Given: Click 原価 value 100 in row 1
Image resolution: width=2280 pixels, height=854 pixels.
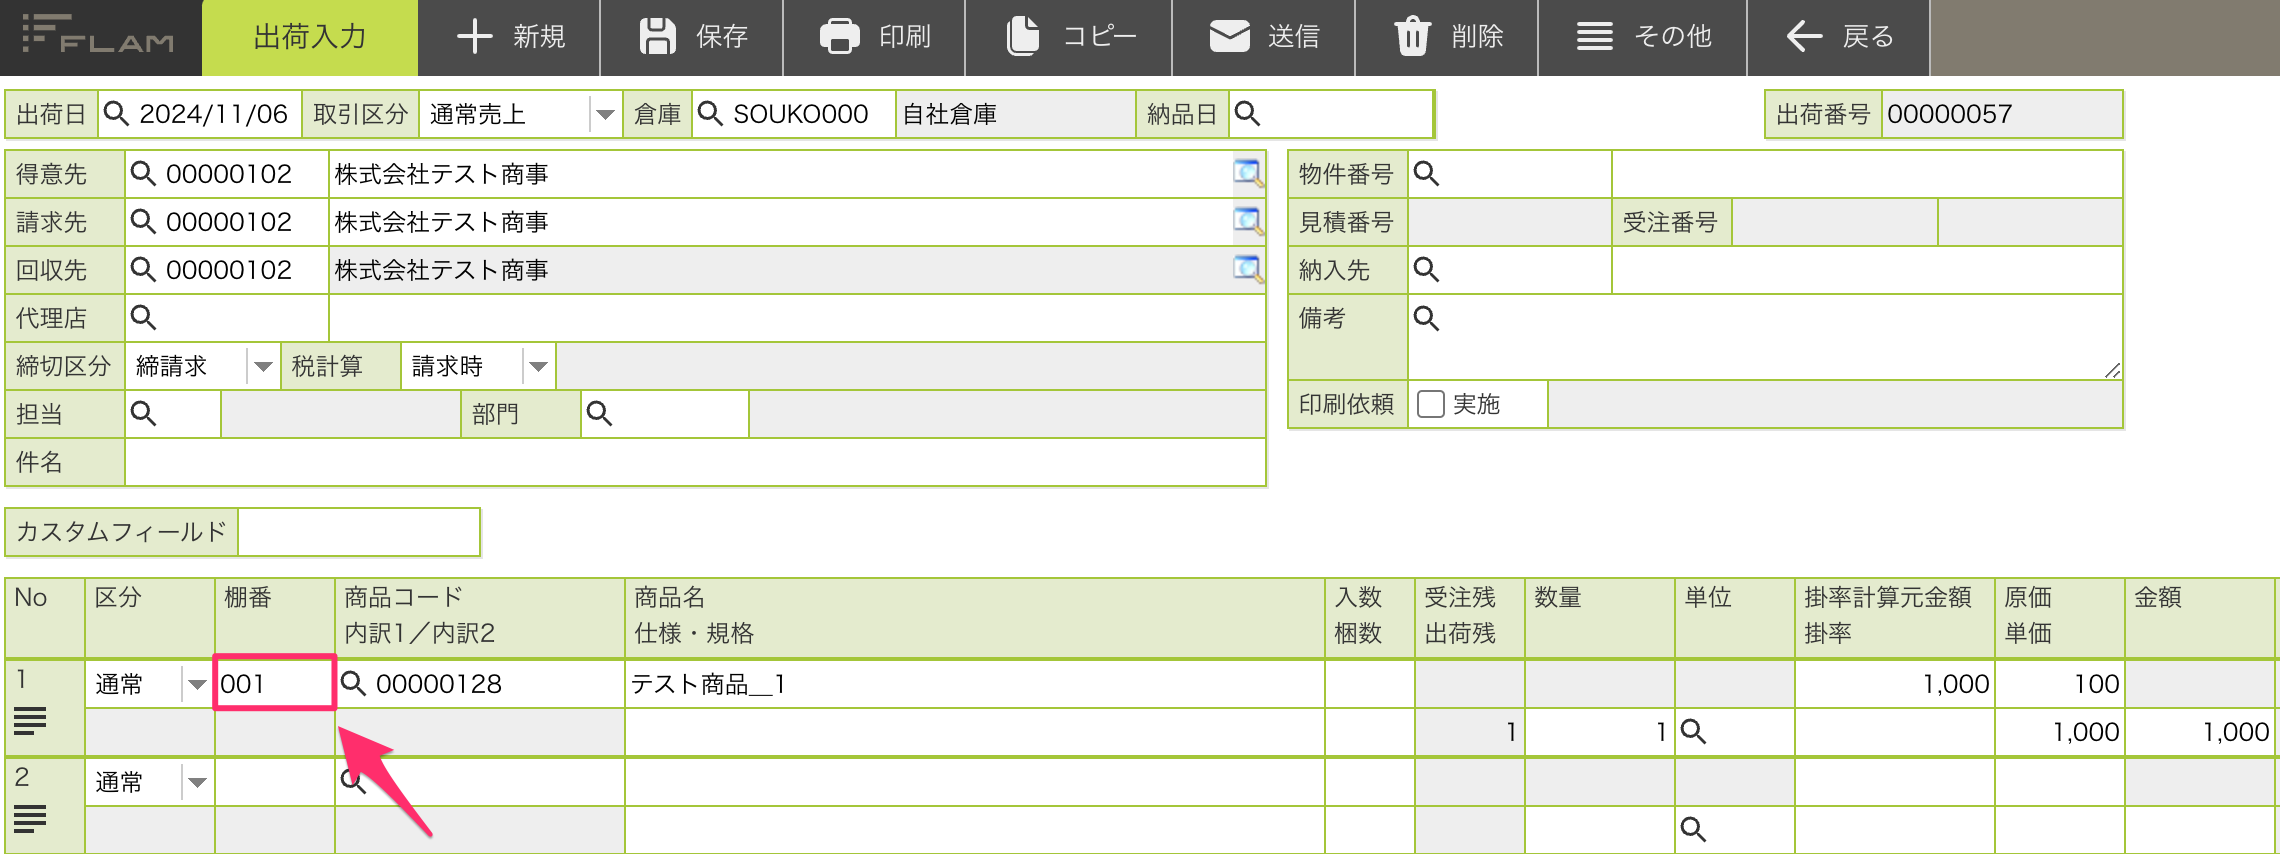Looking at the screenshot, I should (2096, 684).
